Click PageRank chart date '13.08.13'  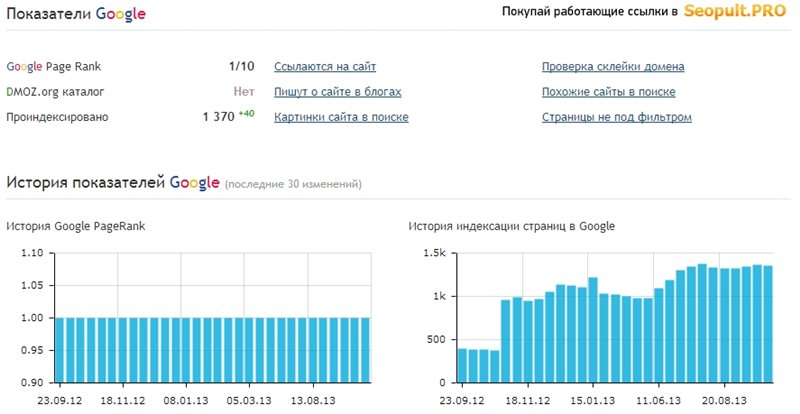(313, 400)
